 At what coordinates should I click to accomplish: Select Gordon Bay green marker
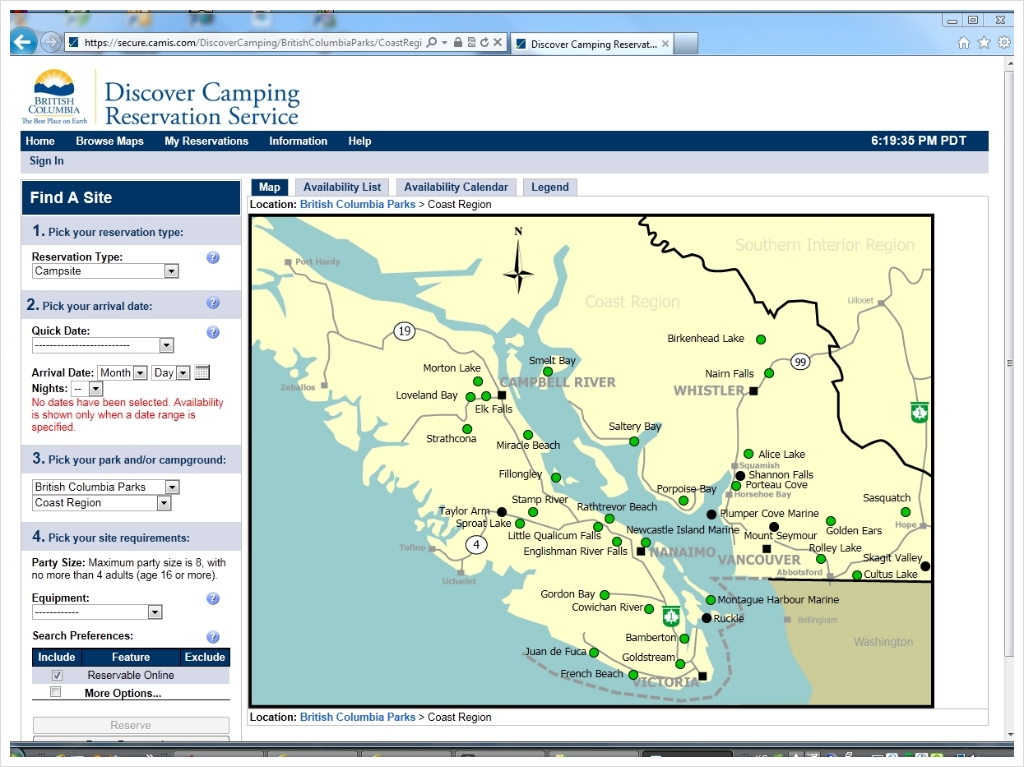click(x=605, y=595)
